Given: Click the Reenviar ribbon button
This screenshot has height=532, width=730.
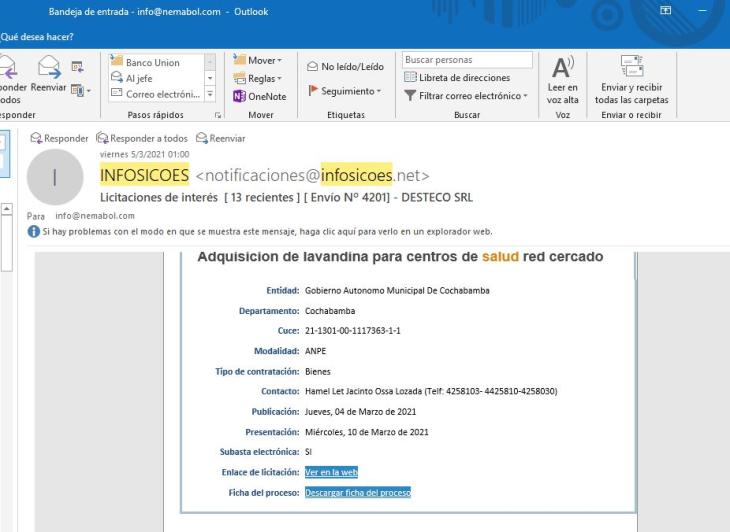Looking at the screenshot, I should [x=48, y=74].
